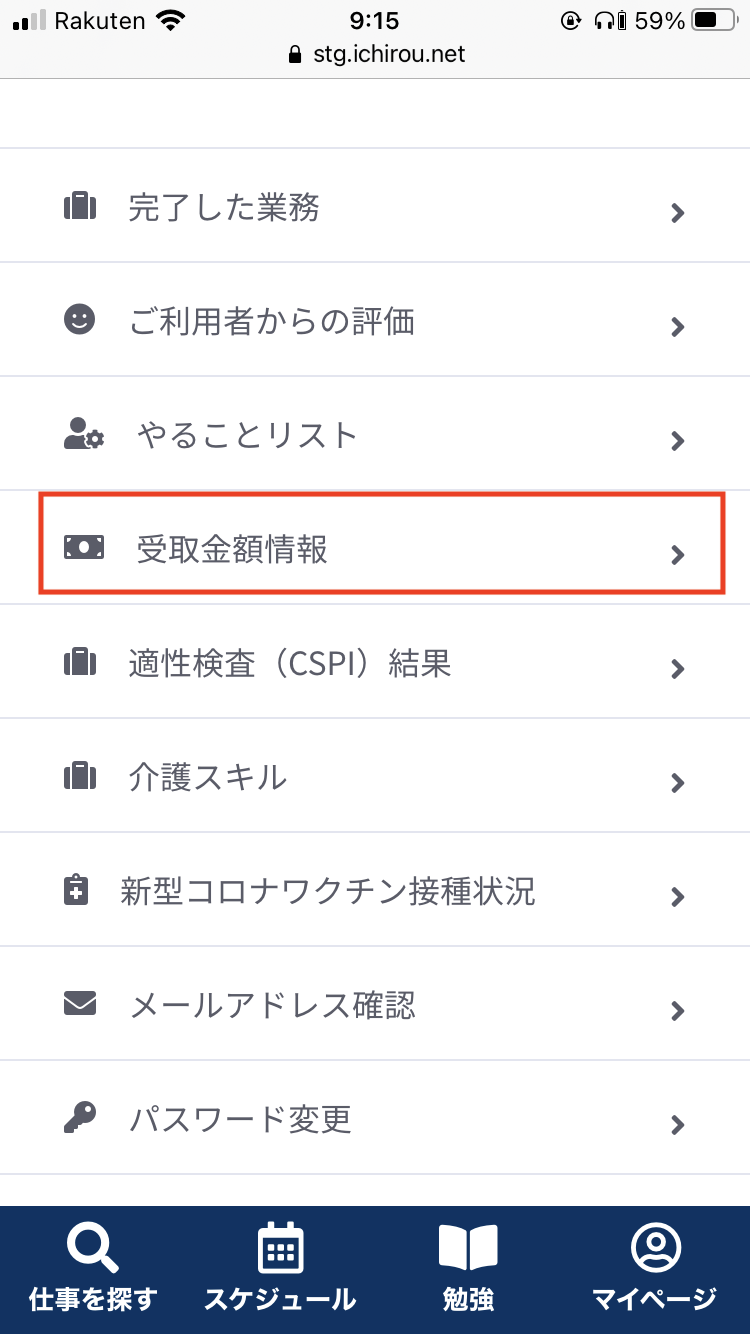Expand 完了した業務 via its chevron
This screenshot has width=750, height=1334.
point(678,213)
